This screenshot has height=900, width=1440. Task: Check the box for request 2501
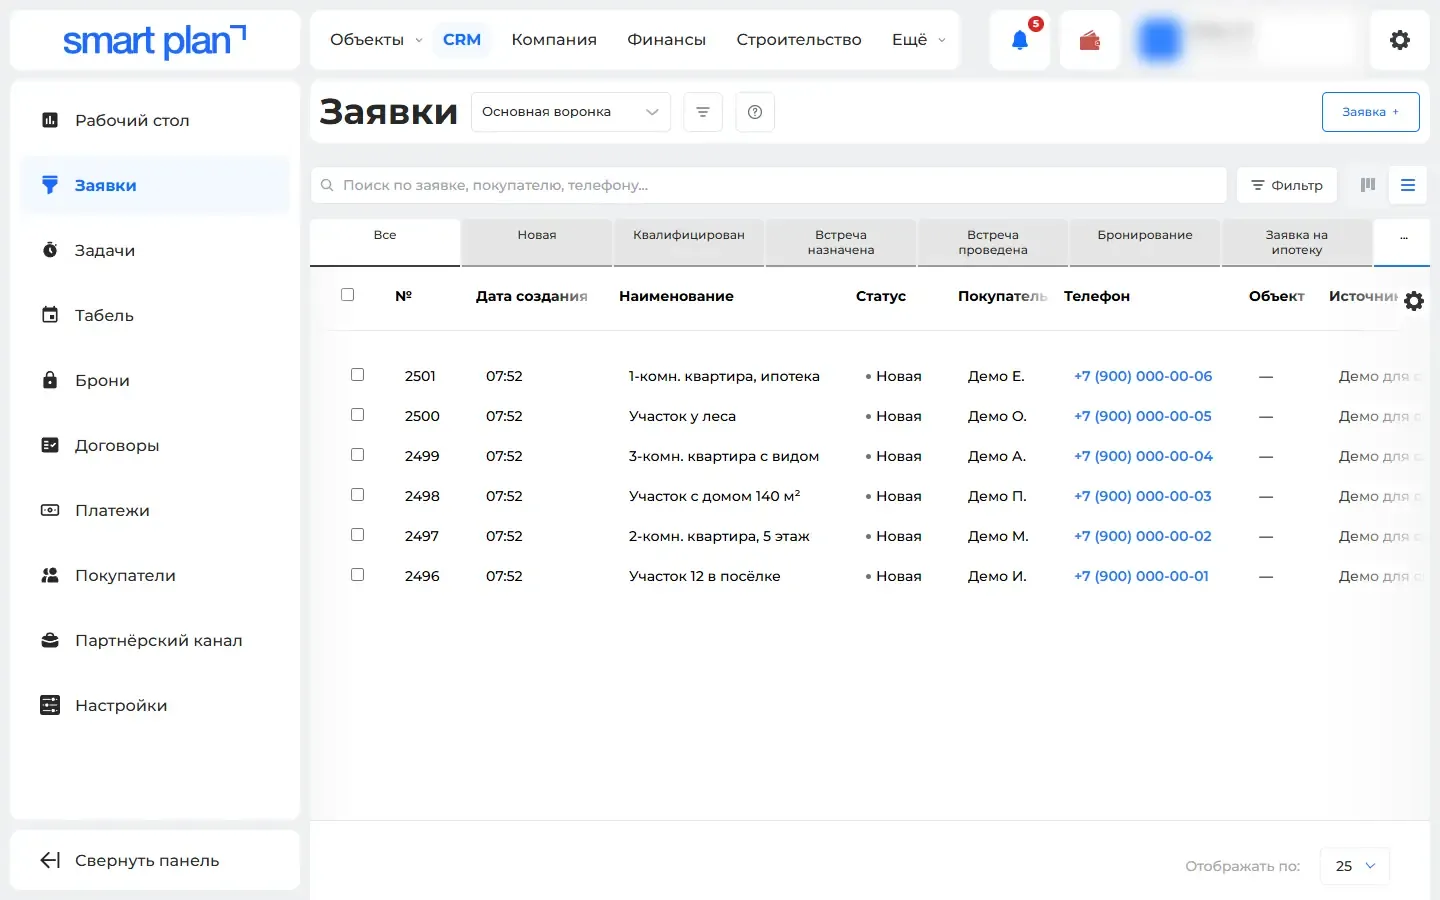[x=357, y=375]
